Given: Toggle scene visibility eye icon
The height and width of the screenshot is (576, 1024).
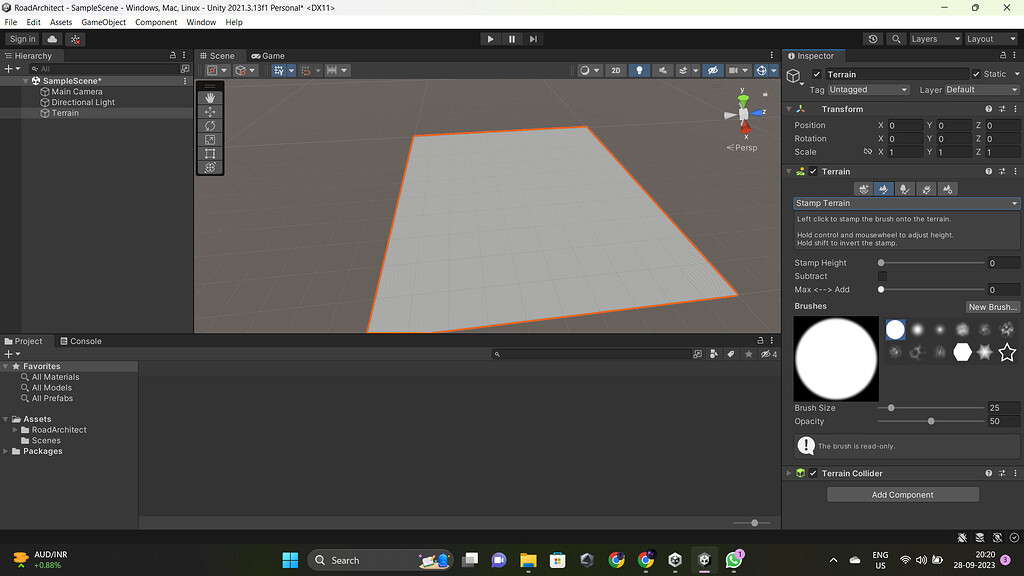Looking at the screenshot, I should point(713,70).
